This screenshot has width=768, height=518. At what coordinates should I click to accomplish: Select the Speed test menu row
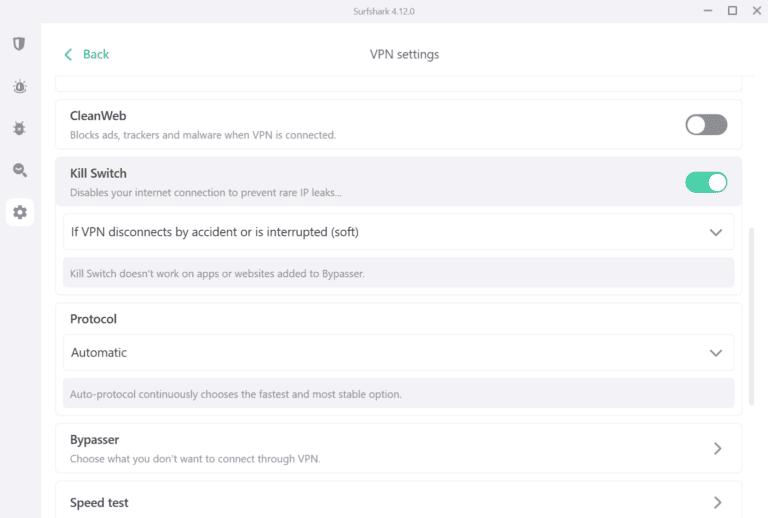380,502
